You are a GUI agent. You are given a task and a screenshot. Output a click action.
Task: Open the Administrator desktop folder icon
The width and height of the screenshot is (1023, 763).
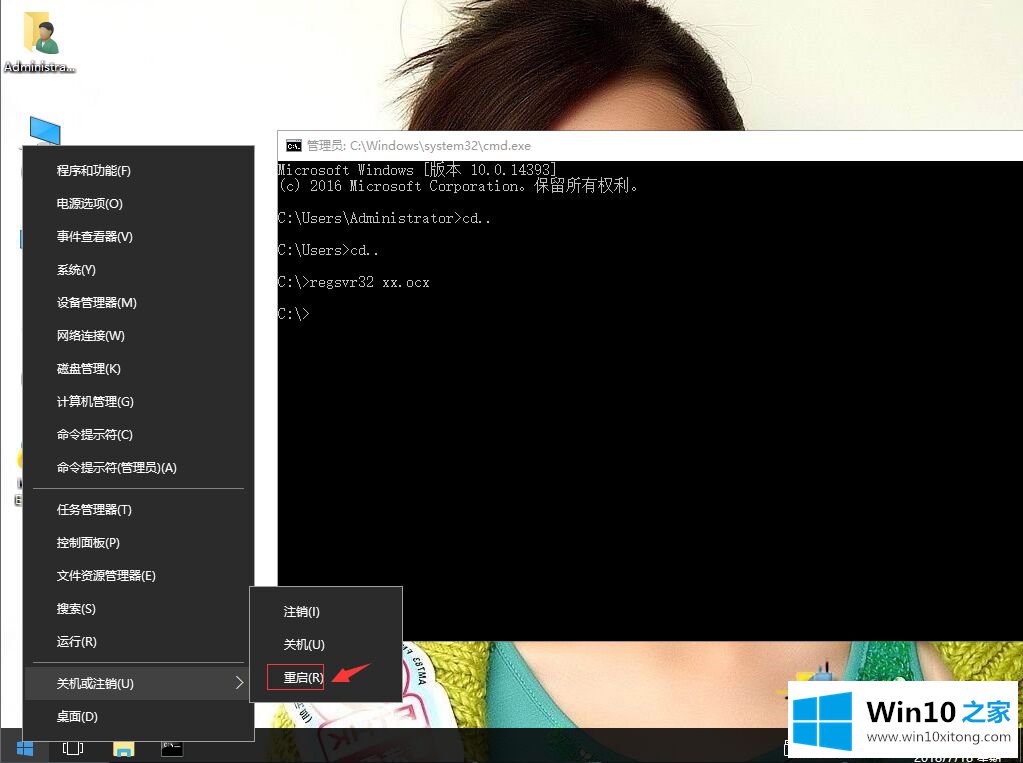40,42
